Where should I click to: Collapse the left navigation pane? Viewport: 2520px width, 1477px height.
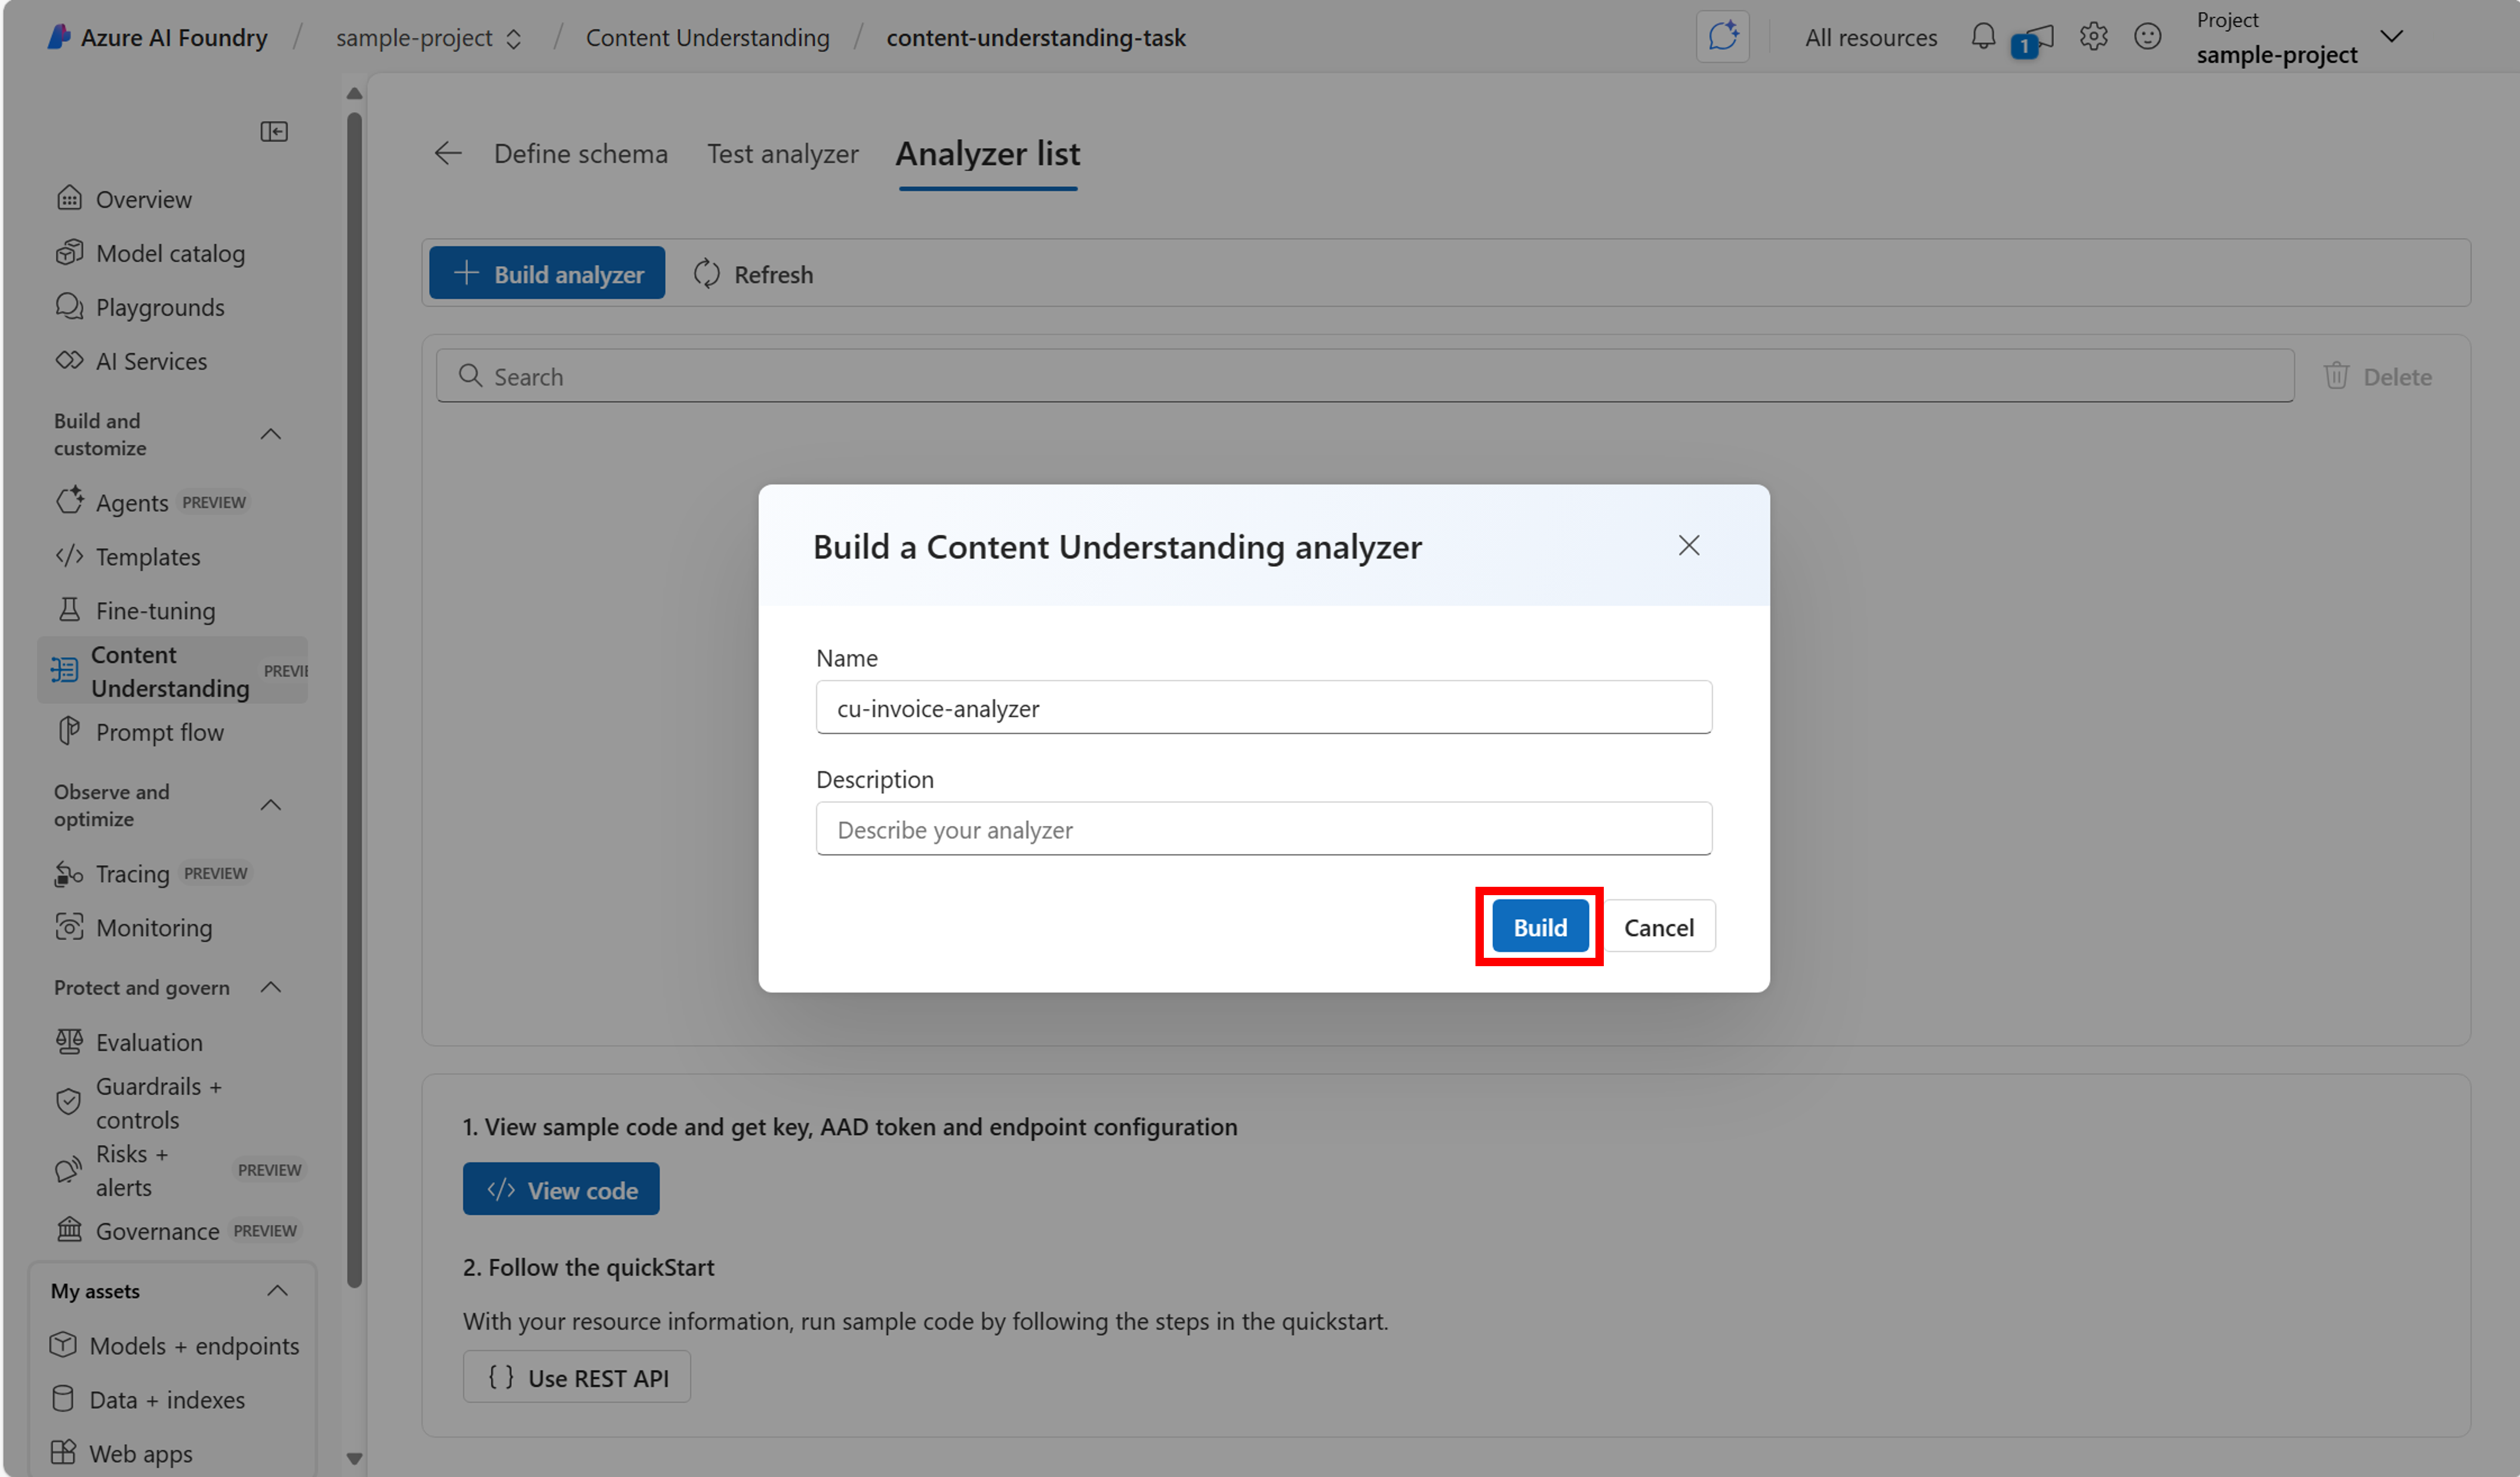(273, 131)
